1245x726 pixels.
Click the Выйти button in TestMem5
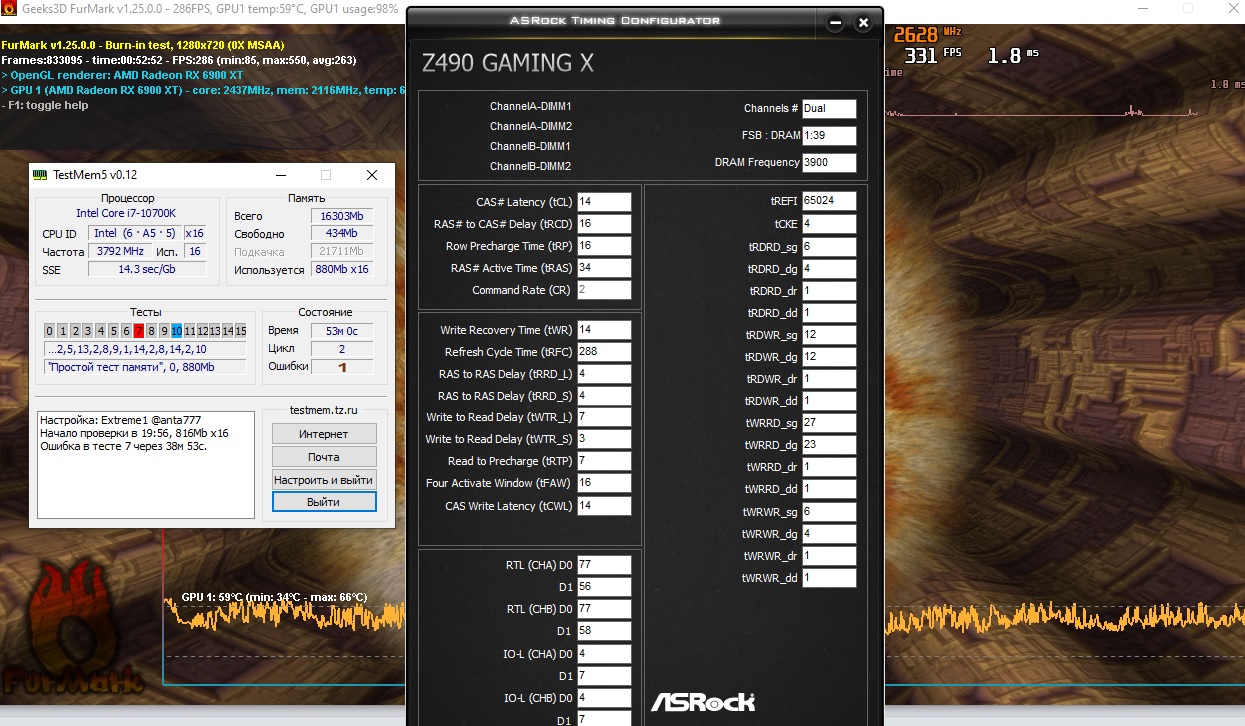pyautogui.click(x=323, y=502)
